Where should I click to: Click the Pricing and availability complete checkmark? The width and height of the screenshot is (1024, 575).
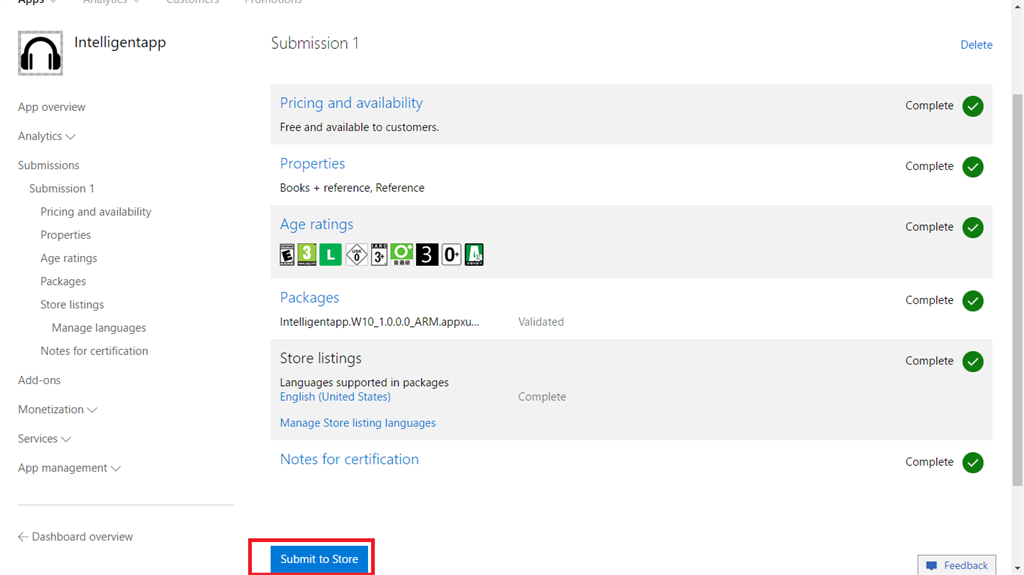coord(973,106)
